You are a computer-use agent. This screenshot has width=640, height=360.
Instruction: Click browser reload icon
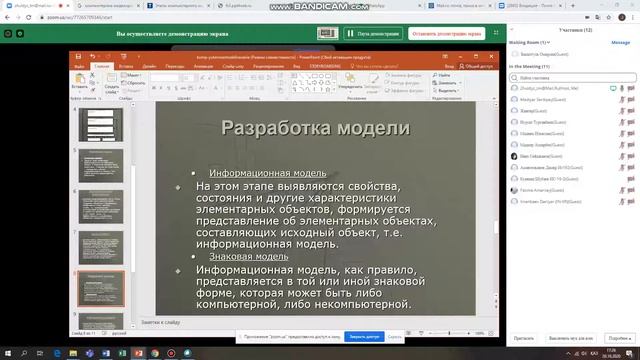(x=28, y=18)
